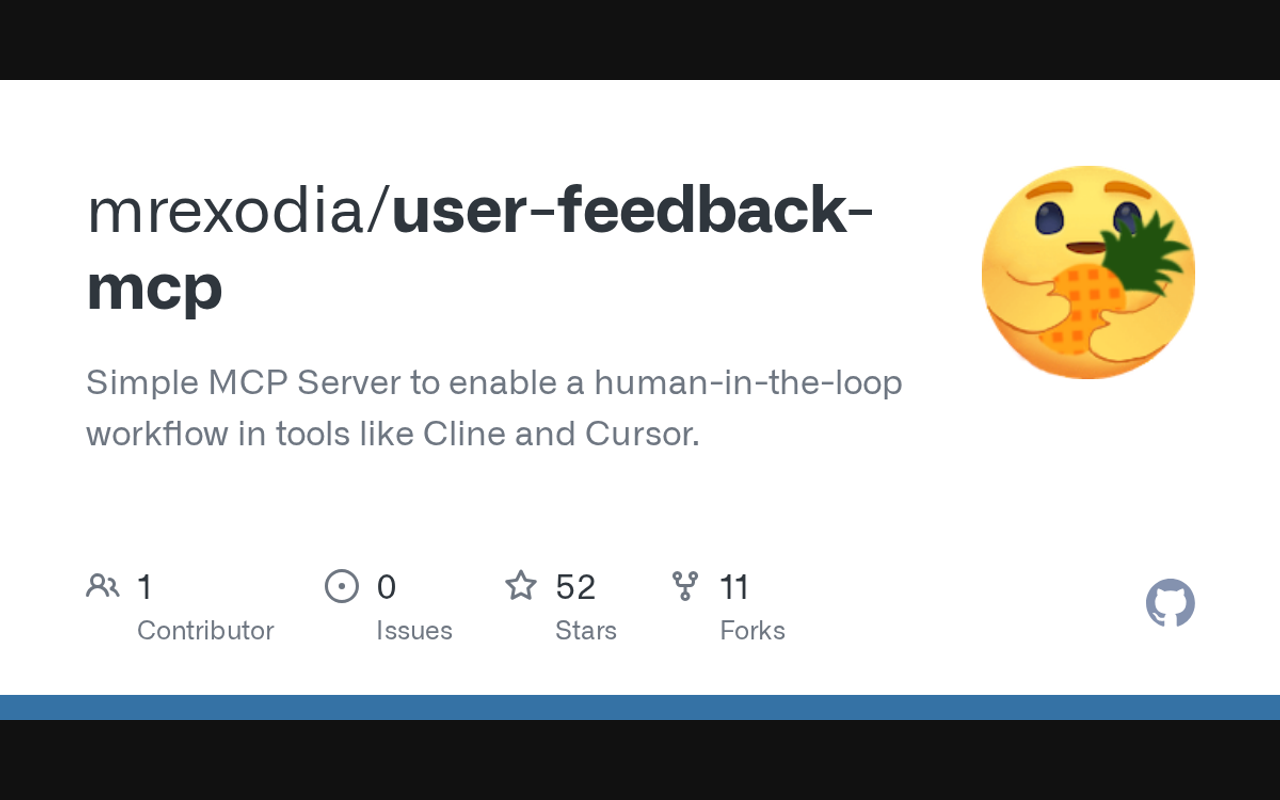Click the contributors people icon
The image size is (1280, 800).
[x=102, y=586]
